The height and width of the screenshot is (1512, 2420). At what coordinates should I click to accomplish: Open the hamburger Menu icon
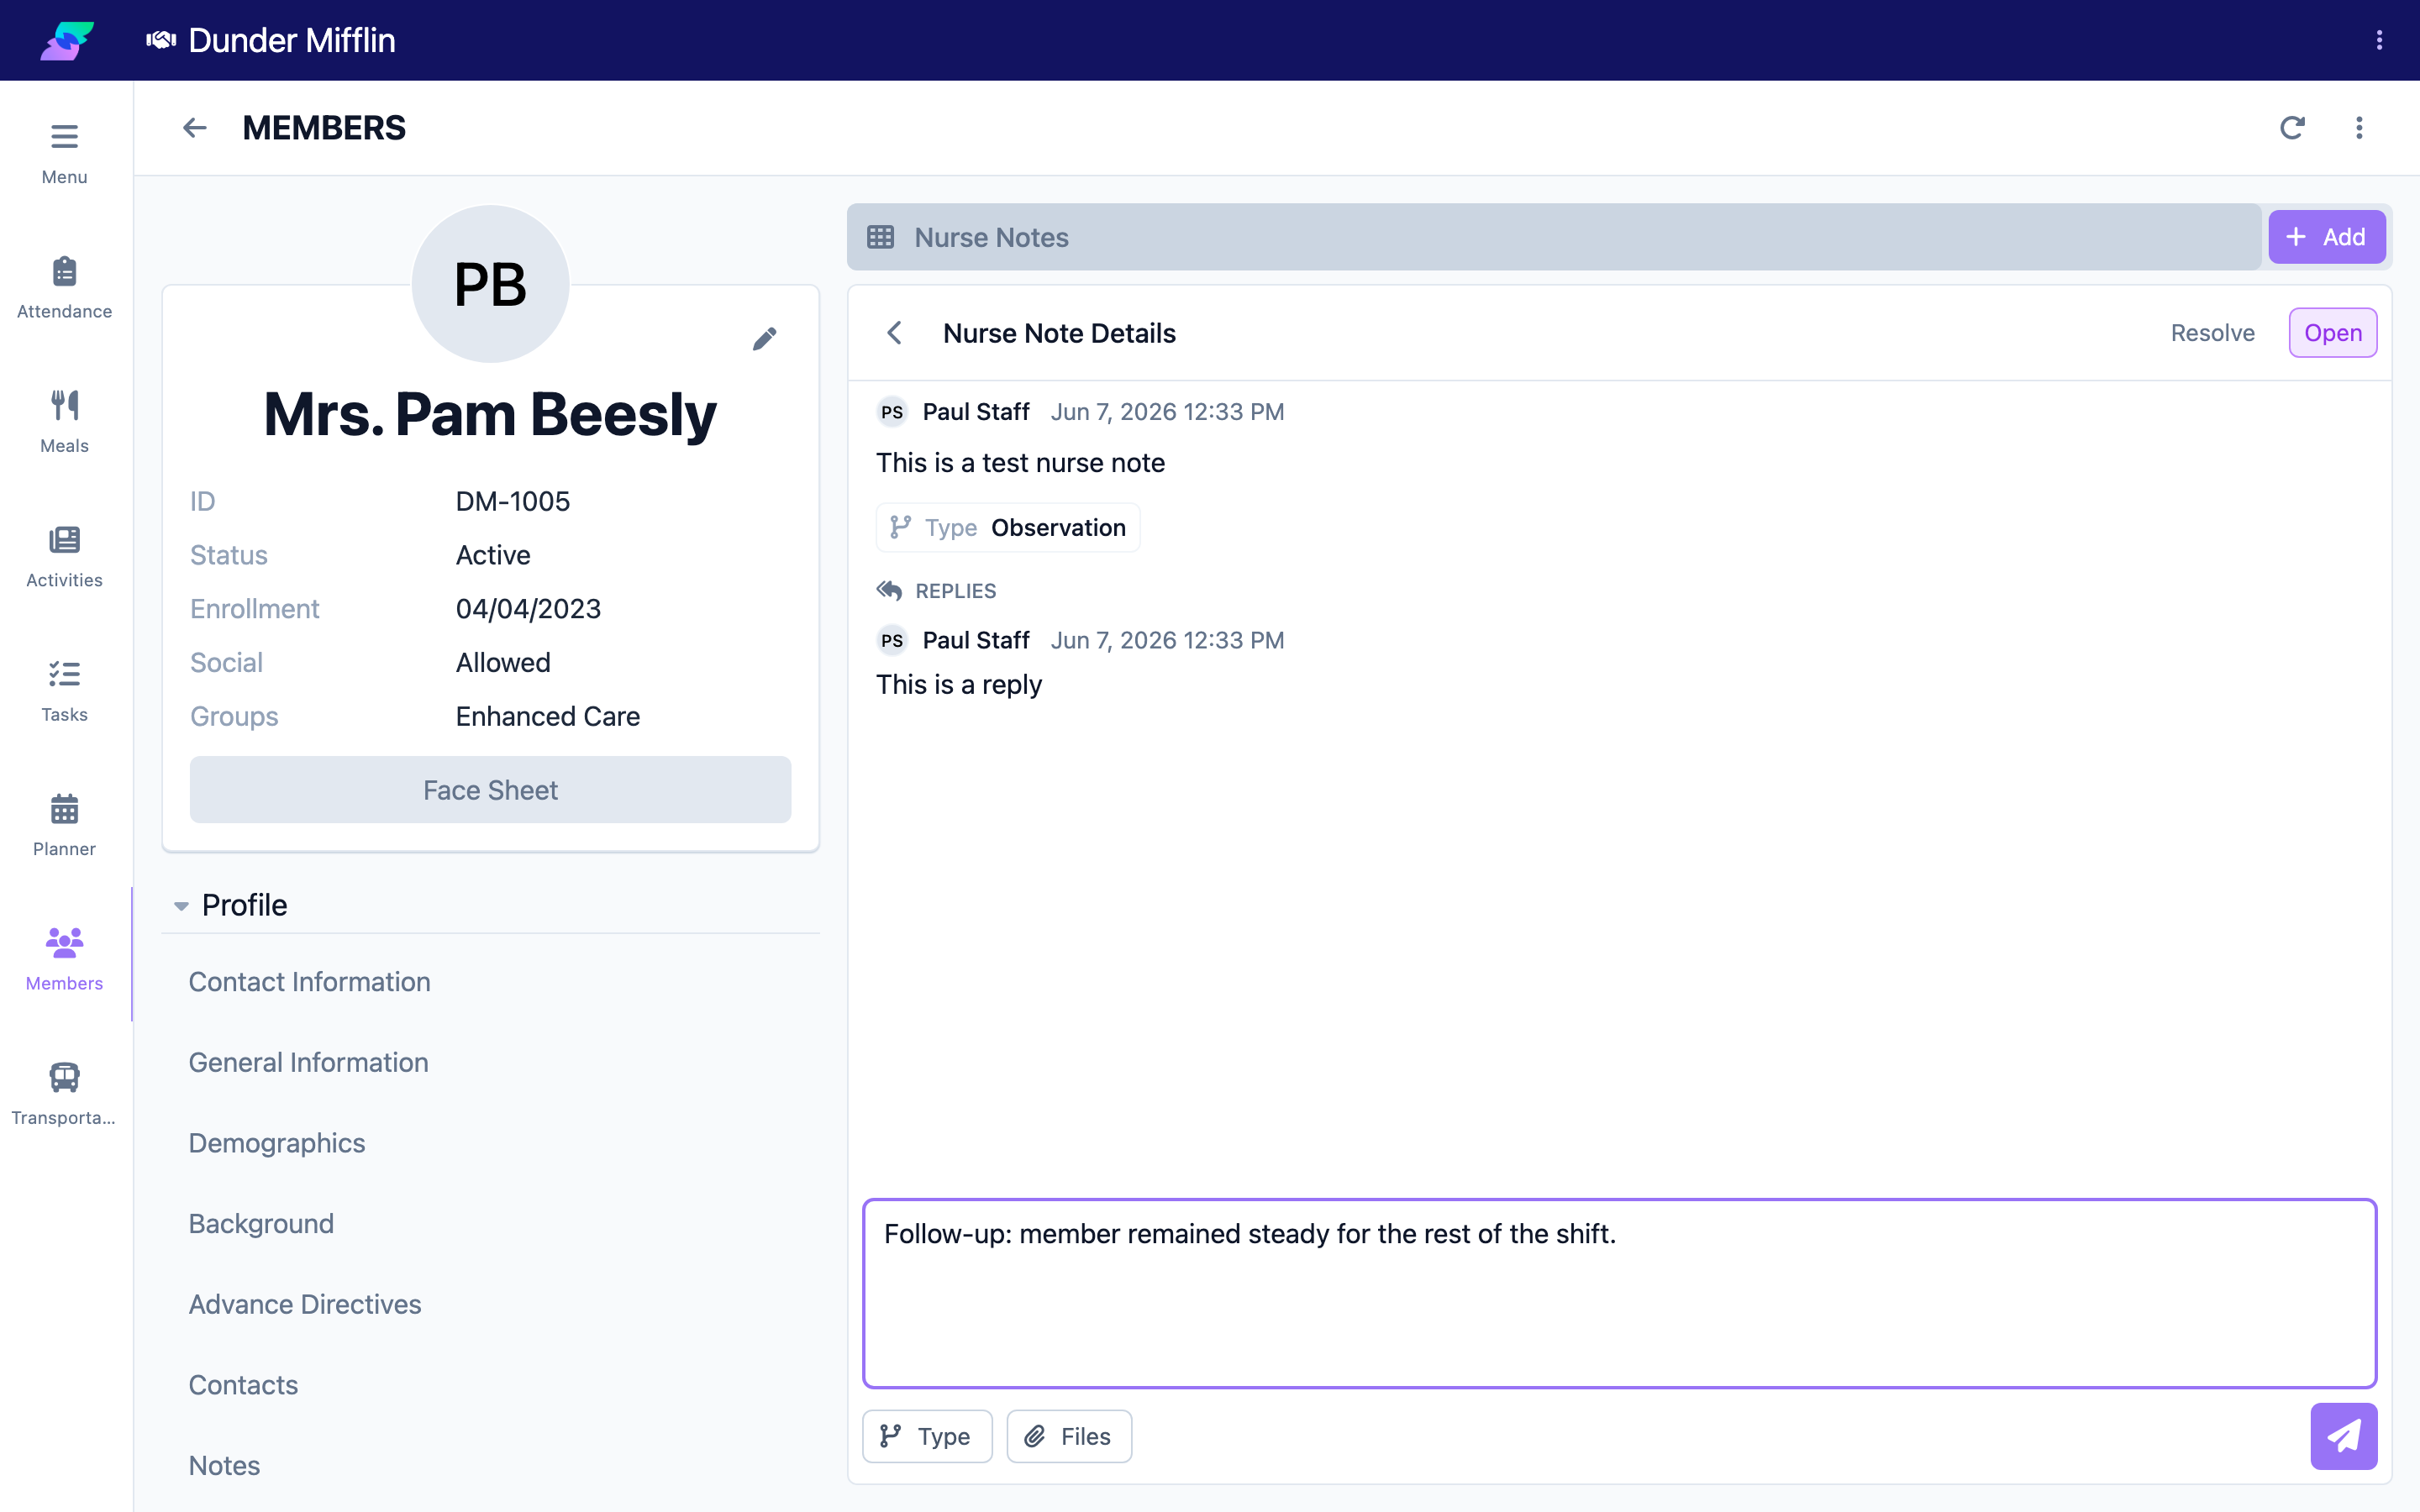[64, 136]
